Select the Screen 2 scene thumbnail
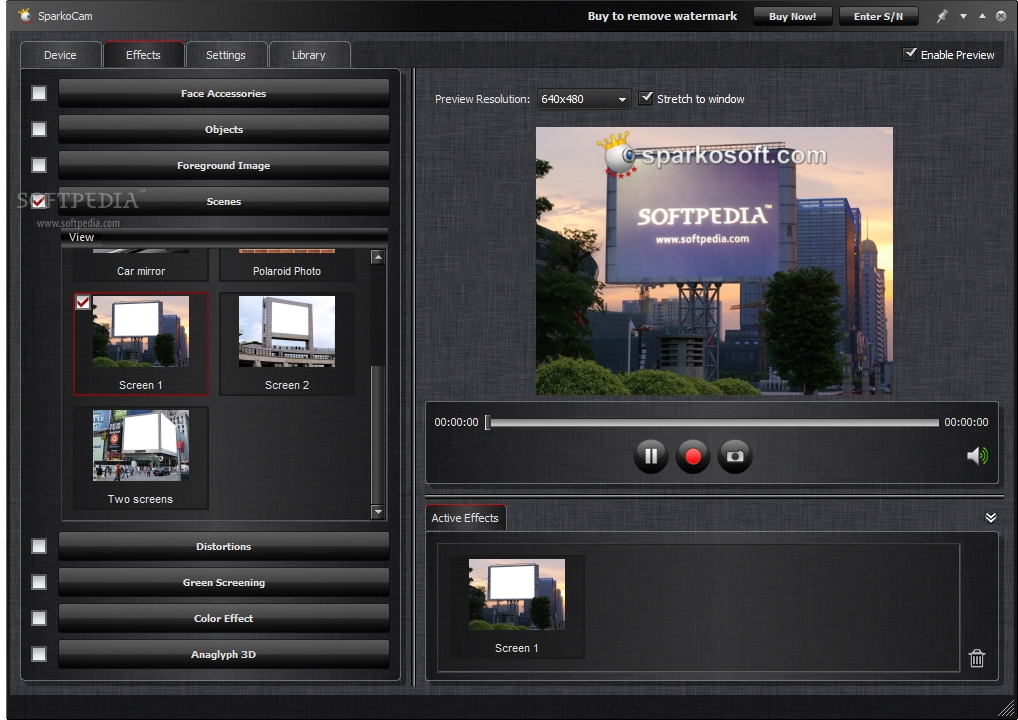The height and width of the screenshot is (720, 1018). click(287, 343)
